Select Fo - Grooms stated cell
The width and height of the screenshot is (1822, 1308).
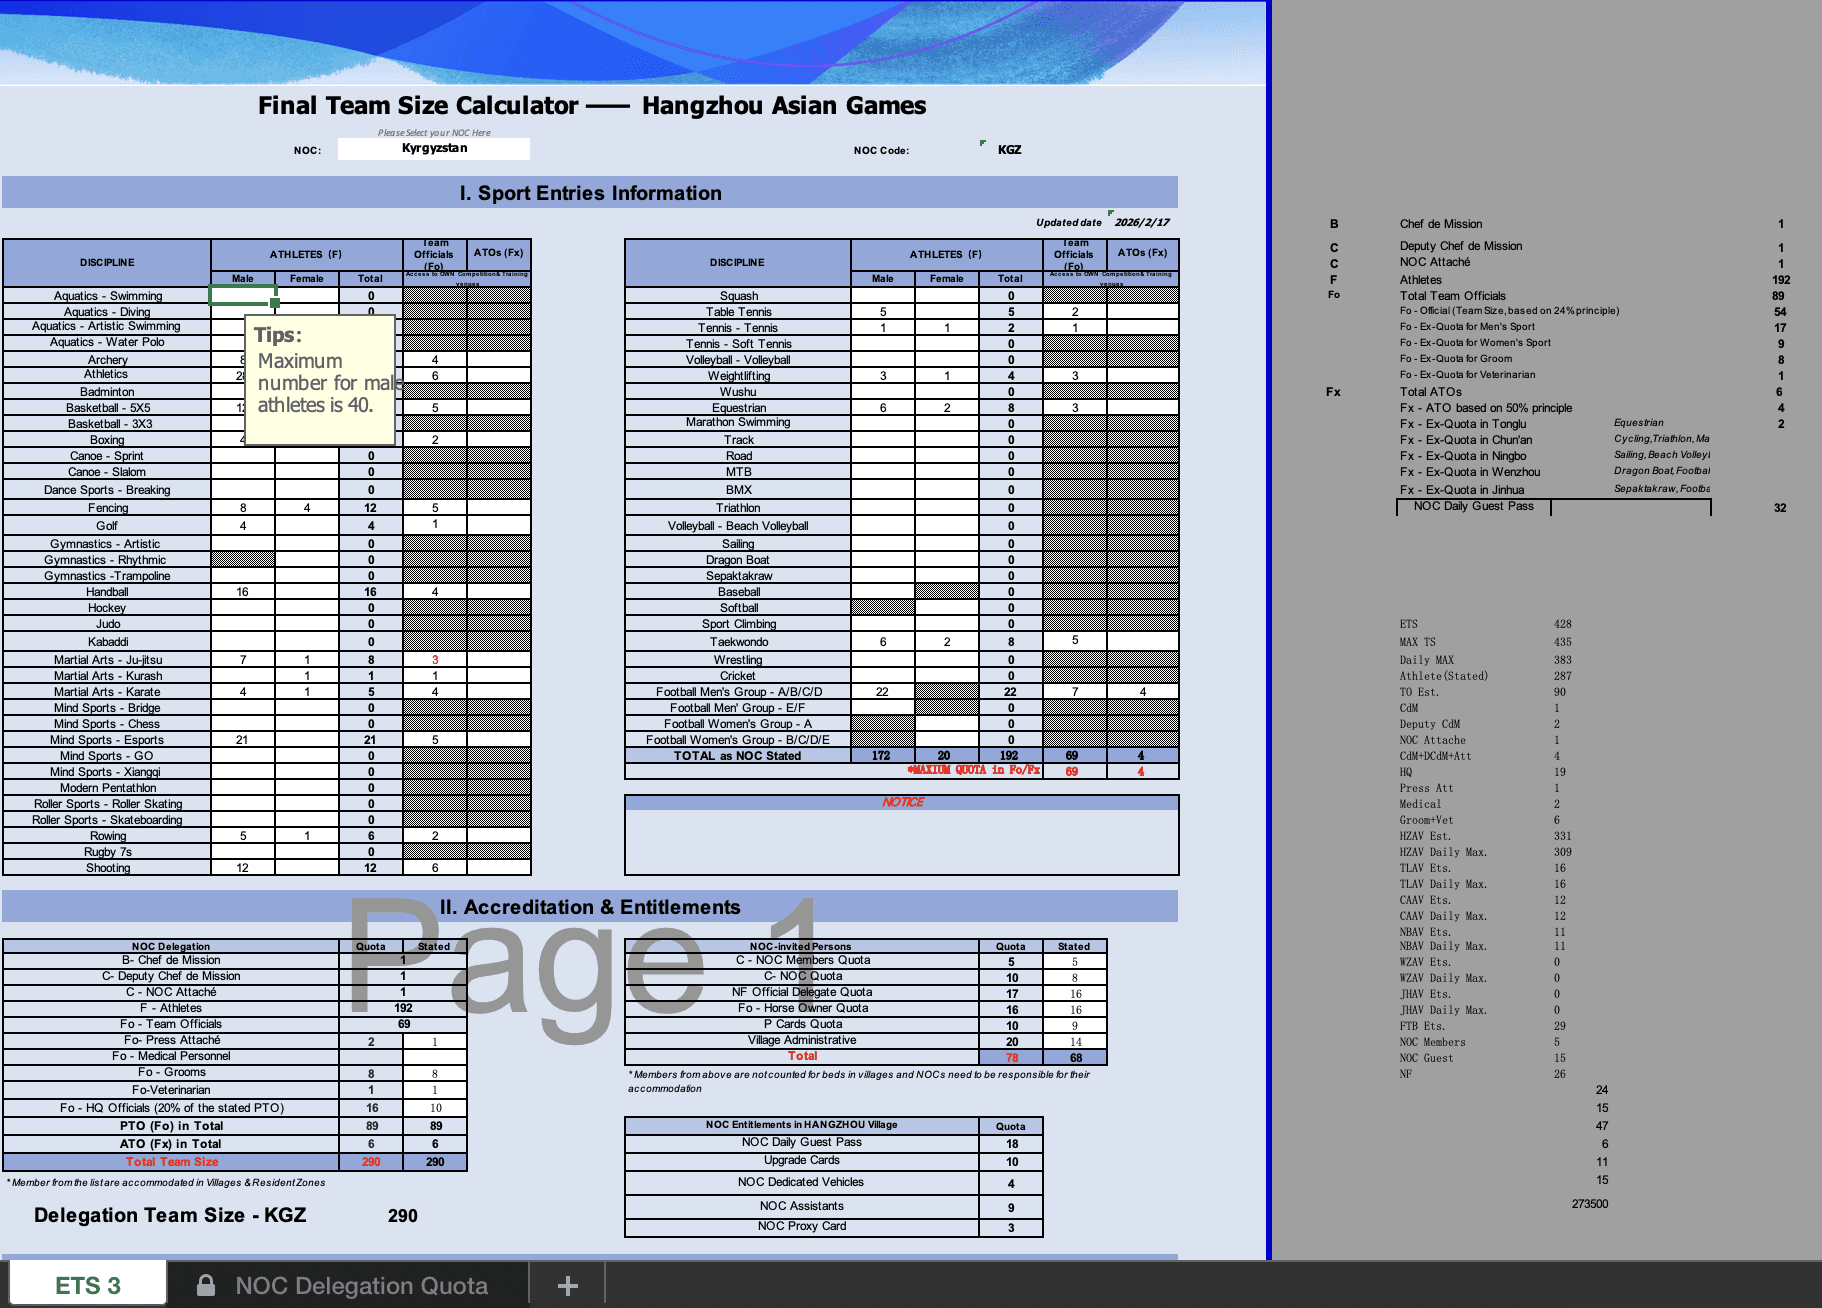(435, 1074)
